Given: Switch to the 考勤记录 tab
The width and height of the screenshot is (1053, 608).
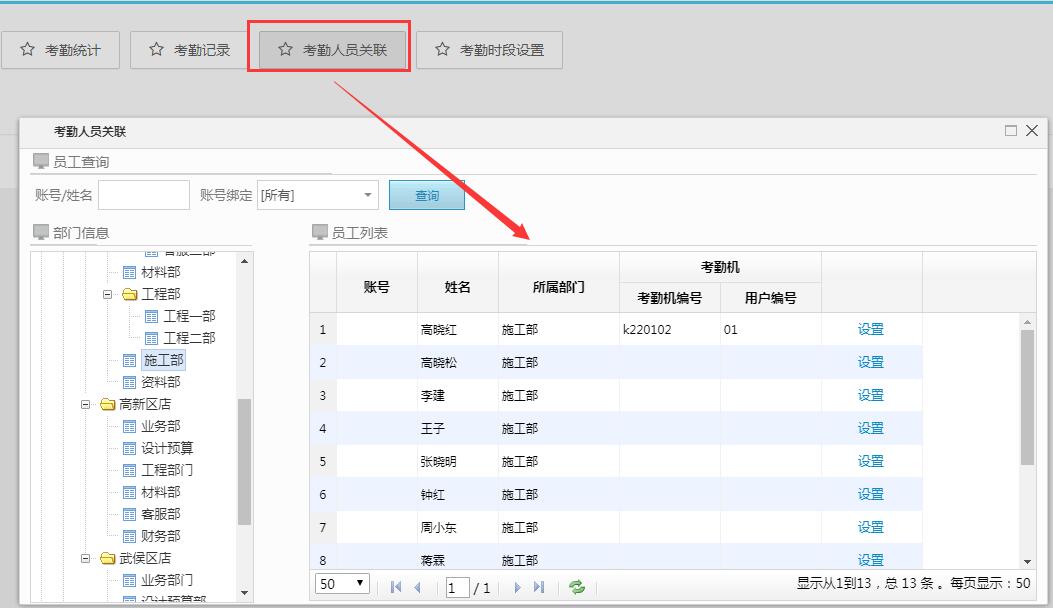Looking at the screenshot, I should pos(188,50).
